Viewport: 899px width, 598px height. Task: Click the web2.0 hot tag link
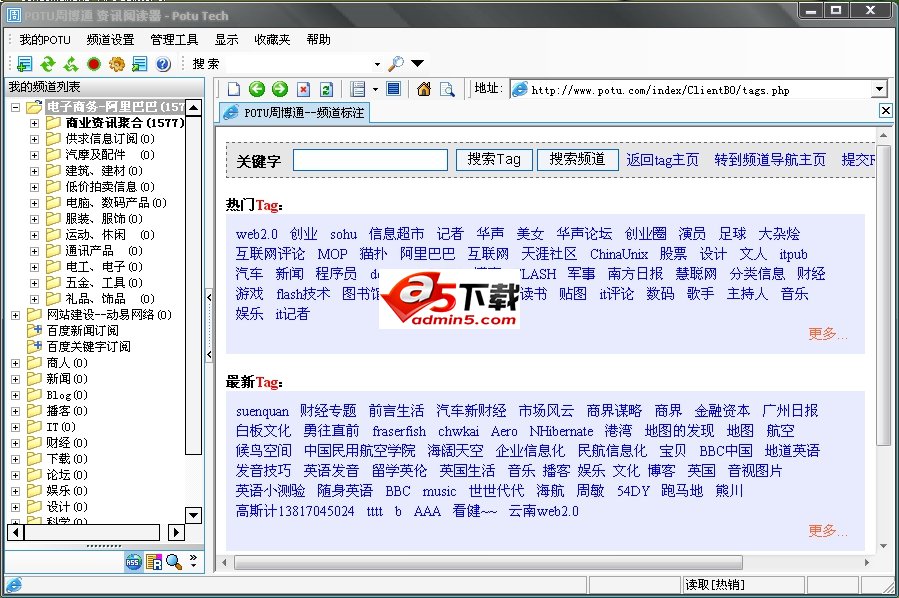256,234
